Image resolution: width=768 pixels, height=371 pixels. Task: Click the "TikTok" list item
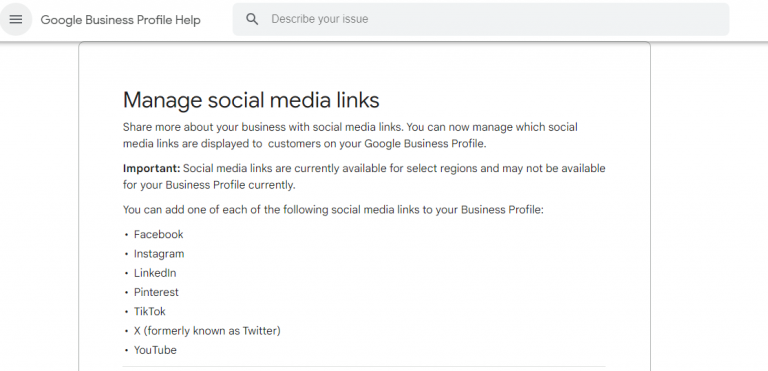tap(150, 311)
